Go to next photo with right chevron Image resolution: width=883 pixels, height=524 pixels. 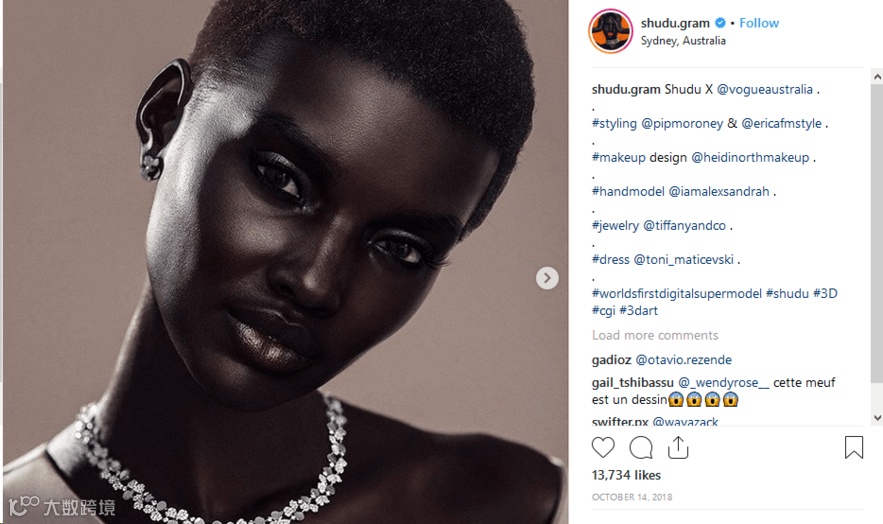point(547,278)
